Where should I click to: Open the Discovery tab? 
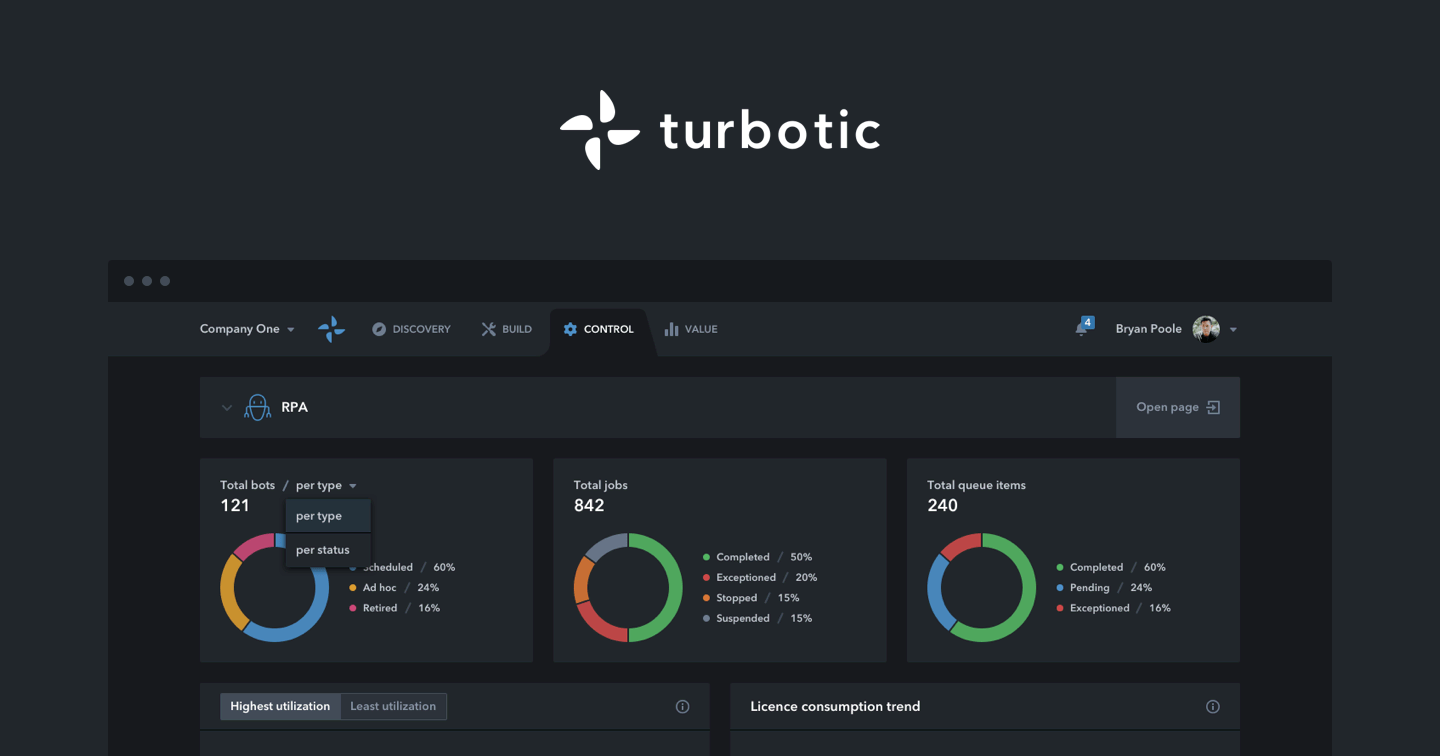pyautogui.click(x=411, y=329)
